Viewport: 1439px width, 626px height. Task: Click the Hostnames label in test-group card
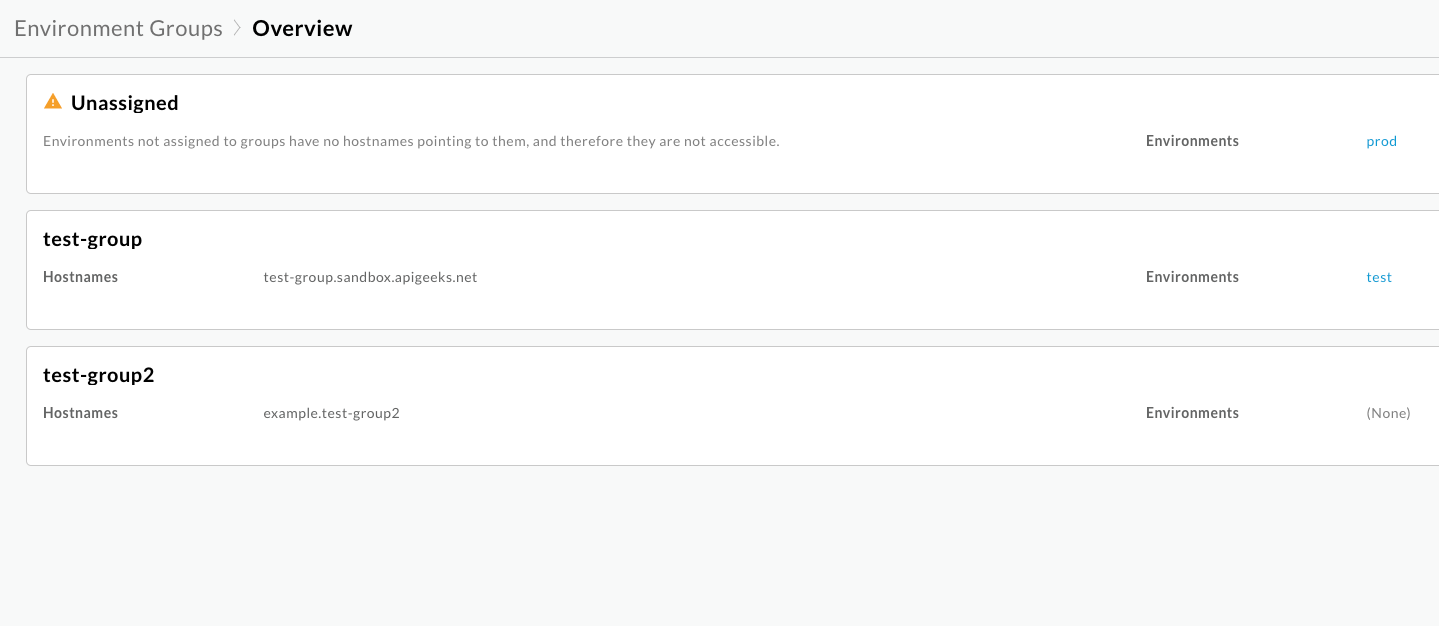pyautogui.click(x=80, y=277)
